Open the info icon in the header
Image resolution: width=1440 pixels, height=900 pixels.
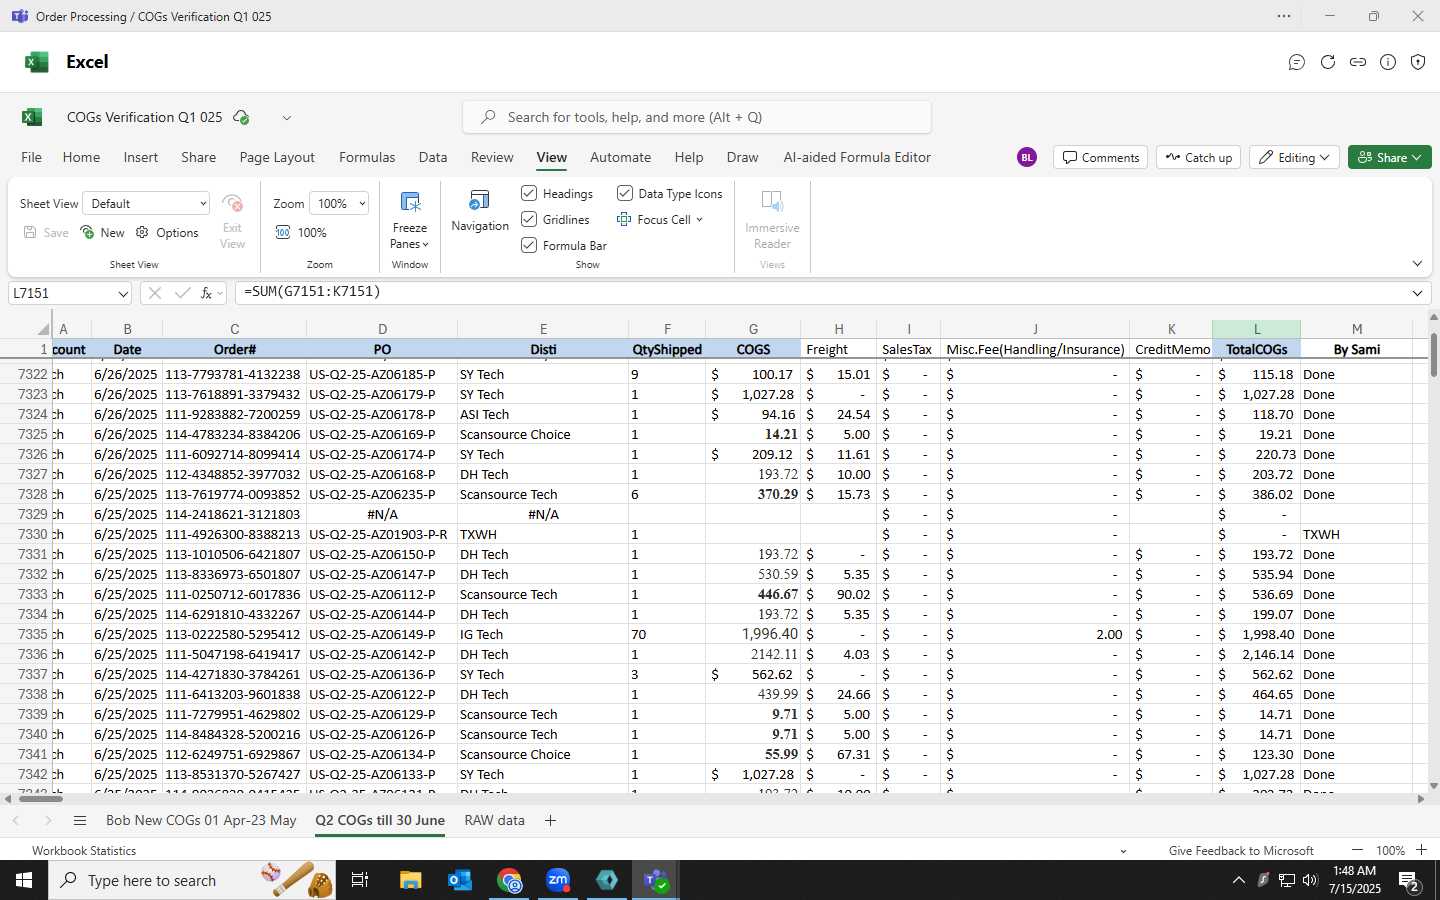pyautogui.click(x=1388, y=62)
